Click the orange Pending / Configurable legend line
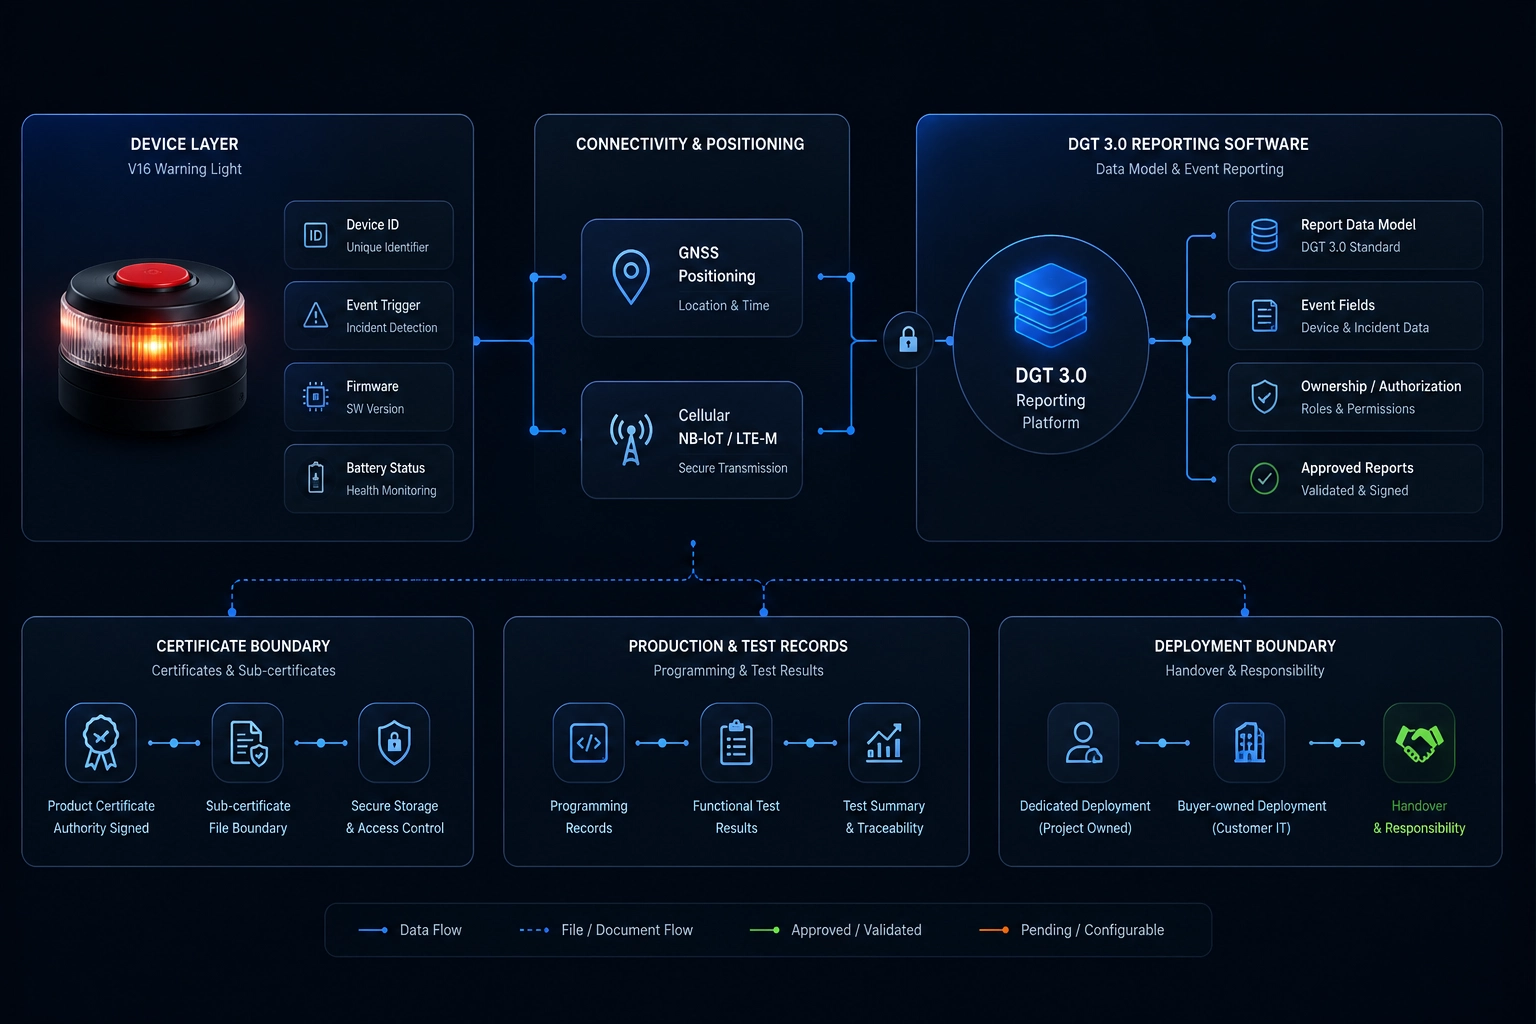This screenshot has width=1536, height=1024. (x=994, y=930)
